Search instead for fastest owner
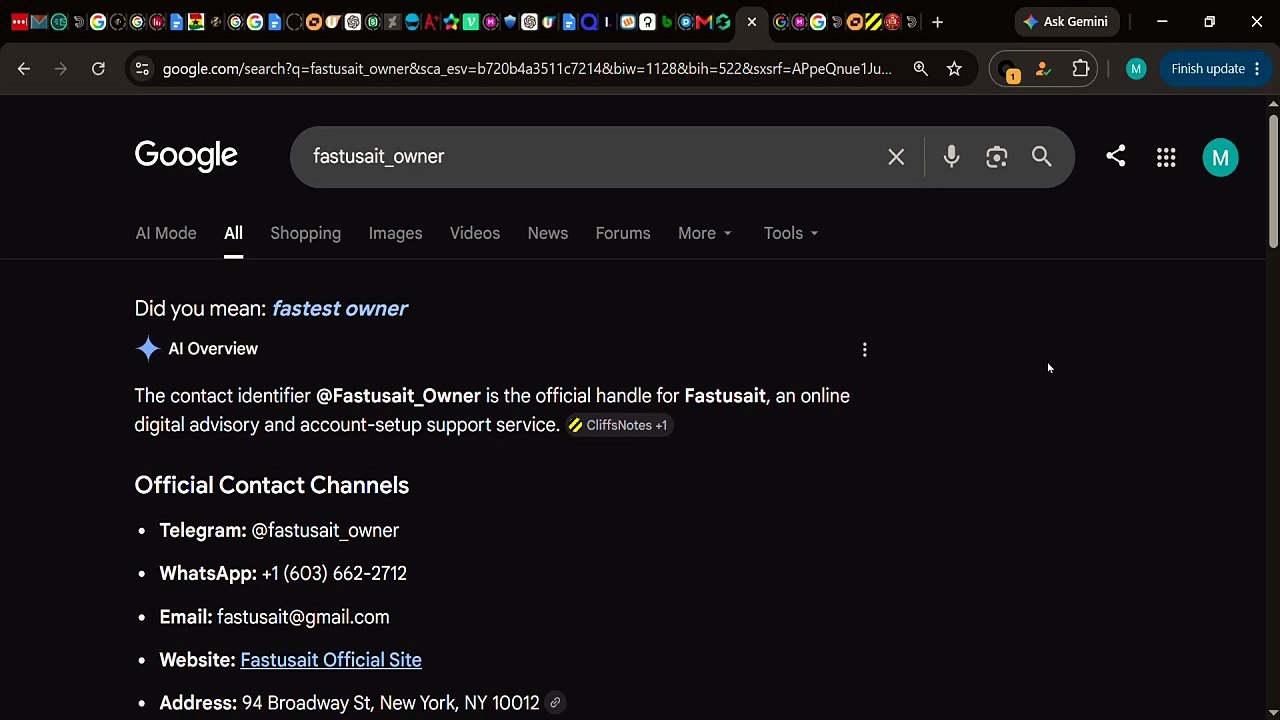This screenshot has width=1280, height=720. [340, 308]
